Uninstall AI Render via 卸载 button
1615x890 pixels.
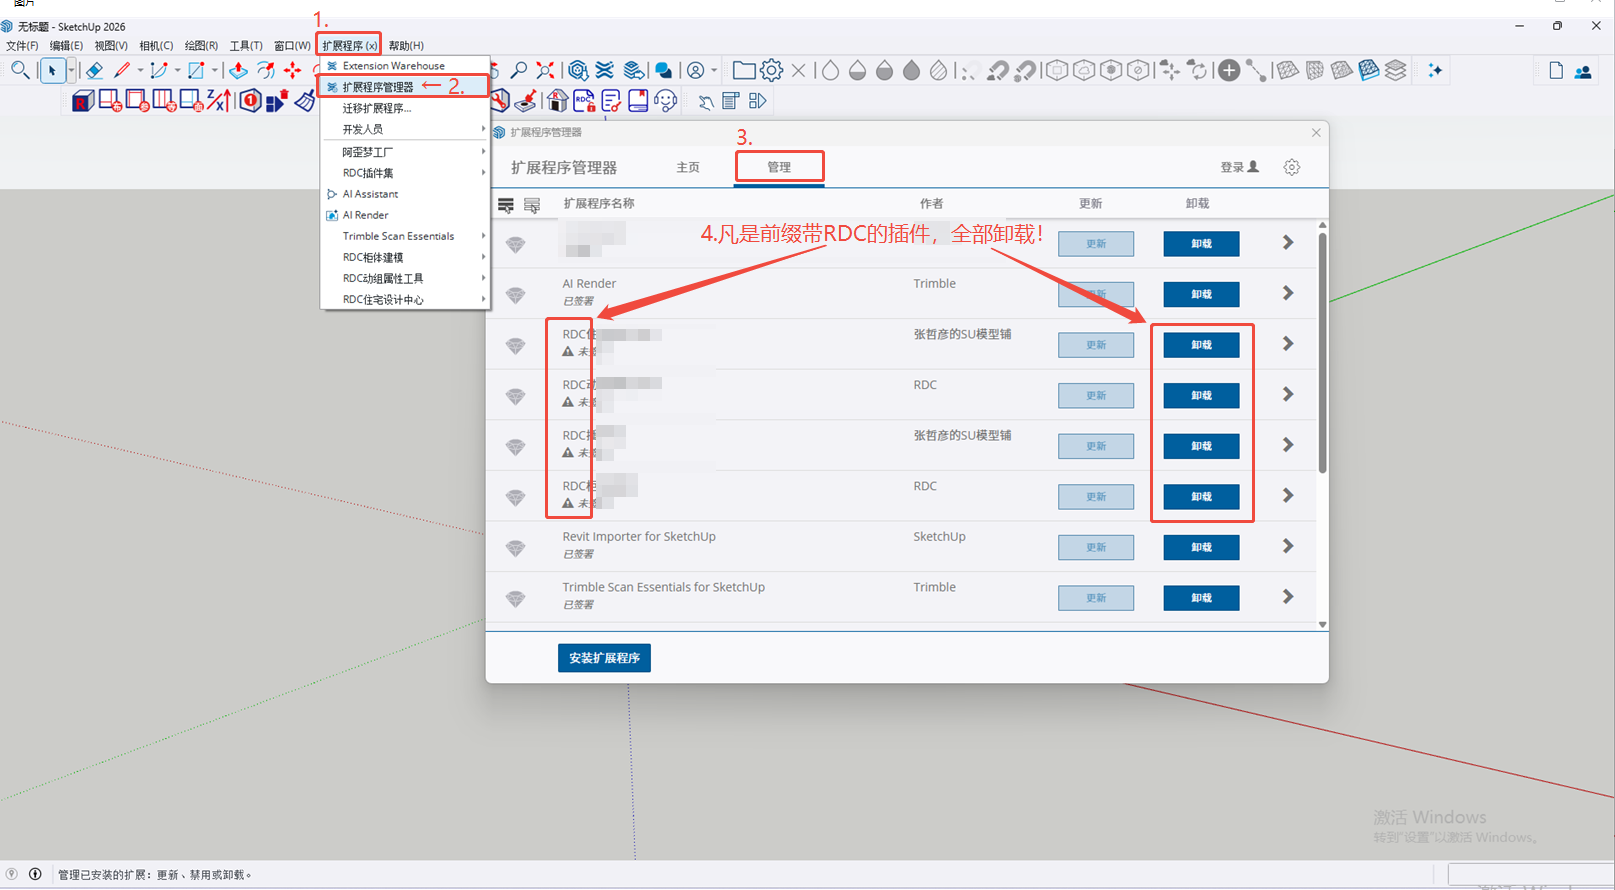1201,294
